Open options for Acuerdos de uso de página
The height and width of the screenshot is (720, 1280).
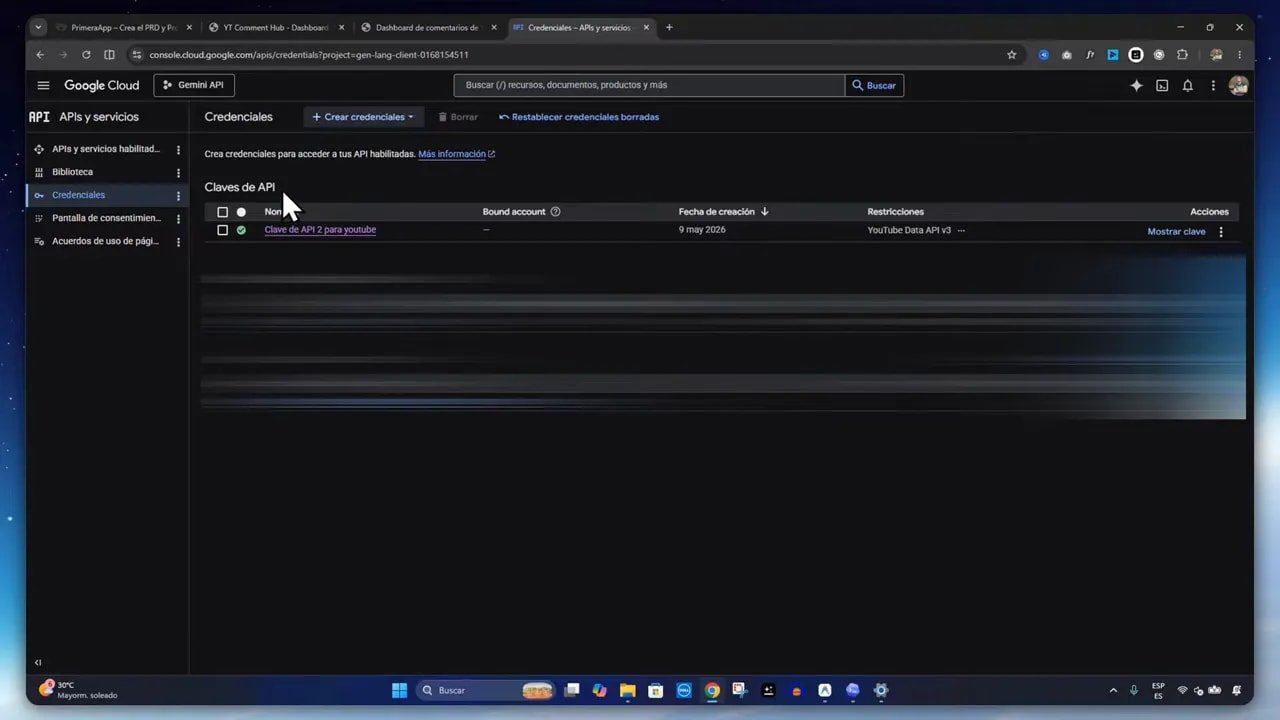pos(178,242)
